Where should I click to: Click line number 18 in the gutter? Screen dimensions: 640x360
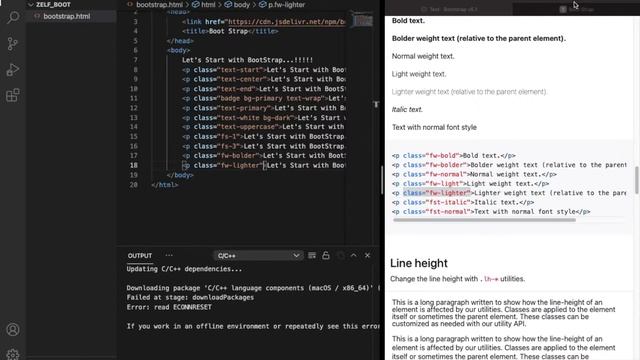(x=134, y=165)
